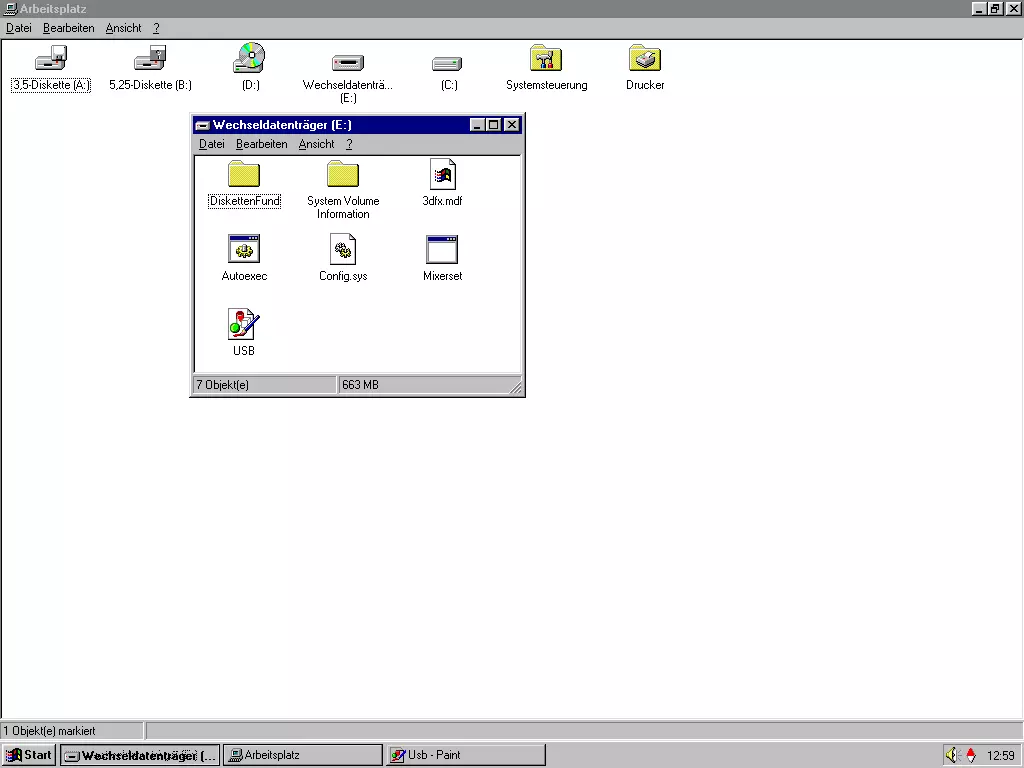Click the 12:59 system clock
The image size is (1024, 768).
click(x=1000, y=756)
